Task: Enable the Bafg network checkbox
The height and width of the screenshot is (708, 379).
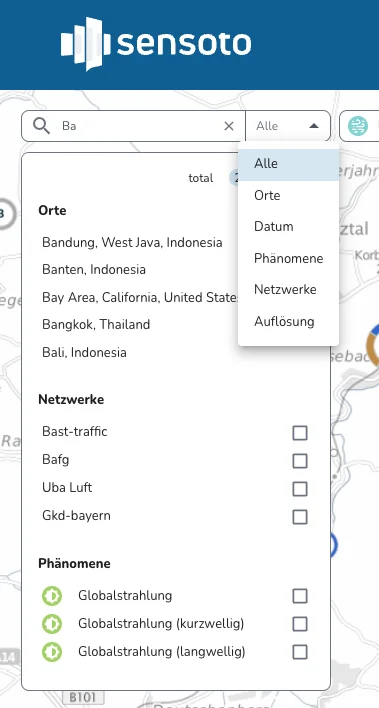Action: [300, 461]
